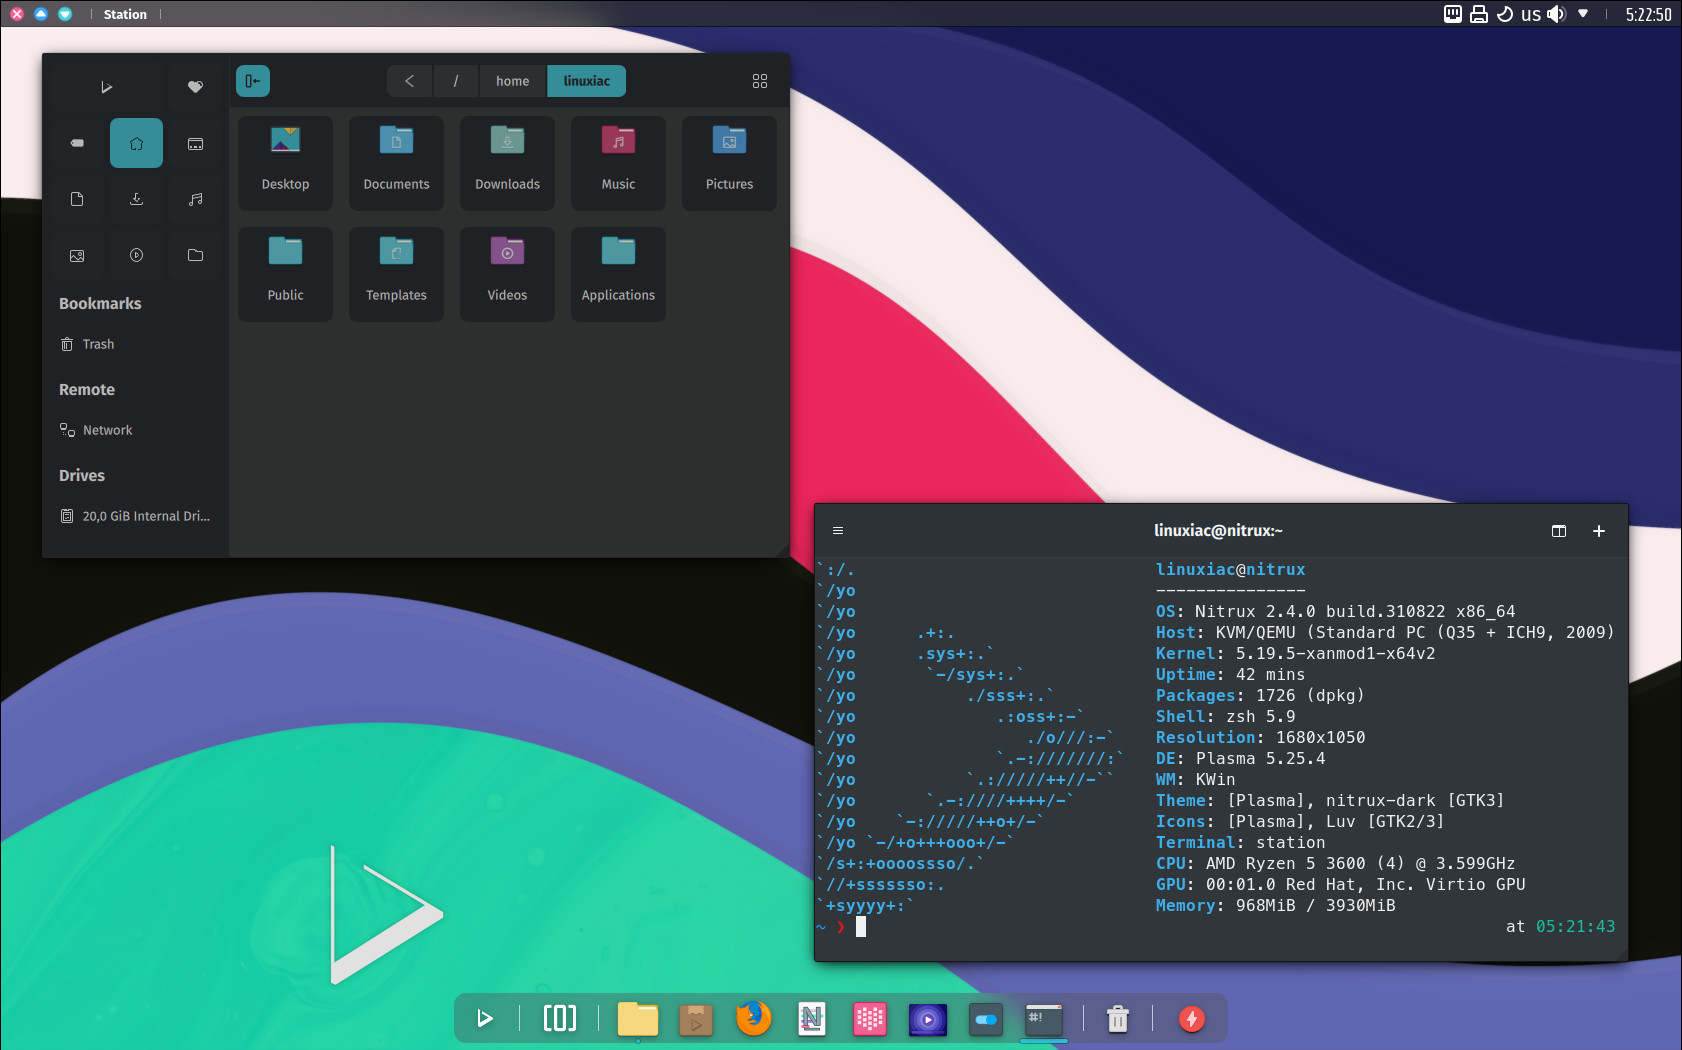Viewport: 1682px width, 1050px height.
Task: Expand the hidden tray items arrow
Action: (x=1583, y=14)
